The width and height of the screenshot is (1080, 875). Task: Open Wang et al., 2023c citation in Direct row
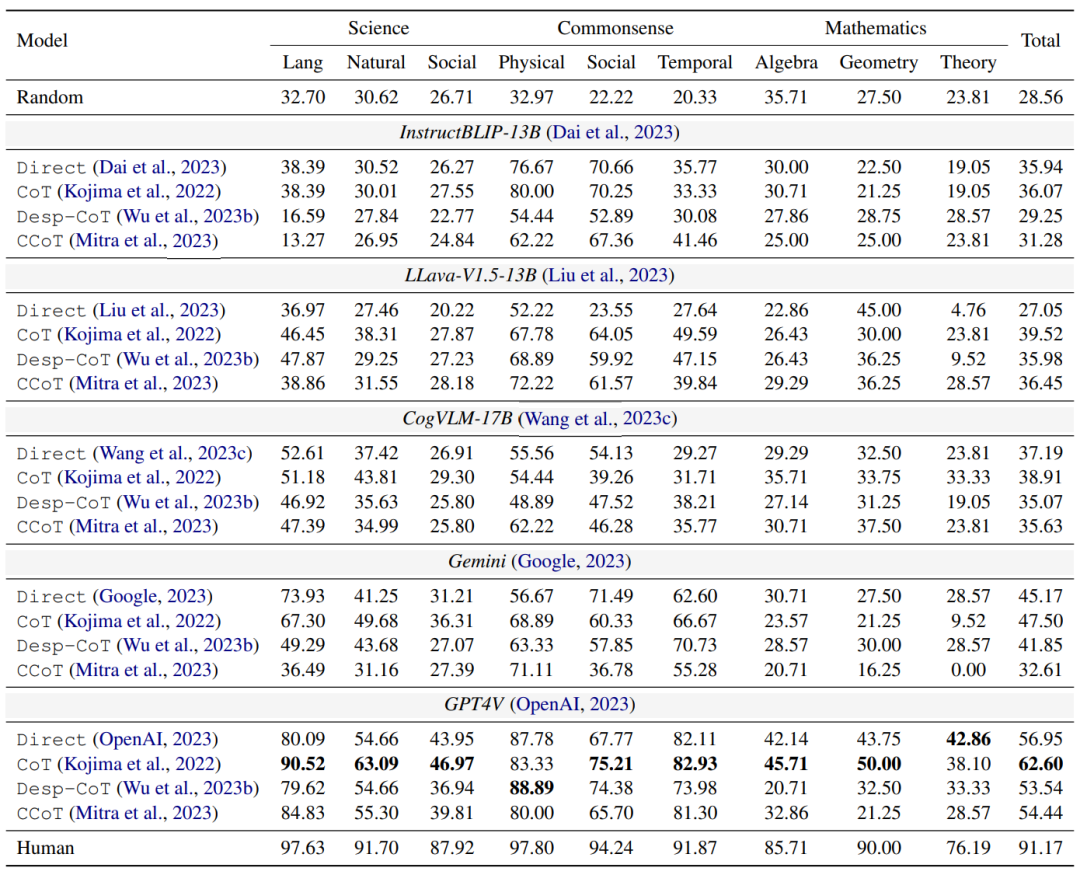(x=173, y=453)
